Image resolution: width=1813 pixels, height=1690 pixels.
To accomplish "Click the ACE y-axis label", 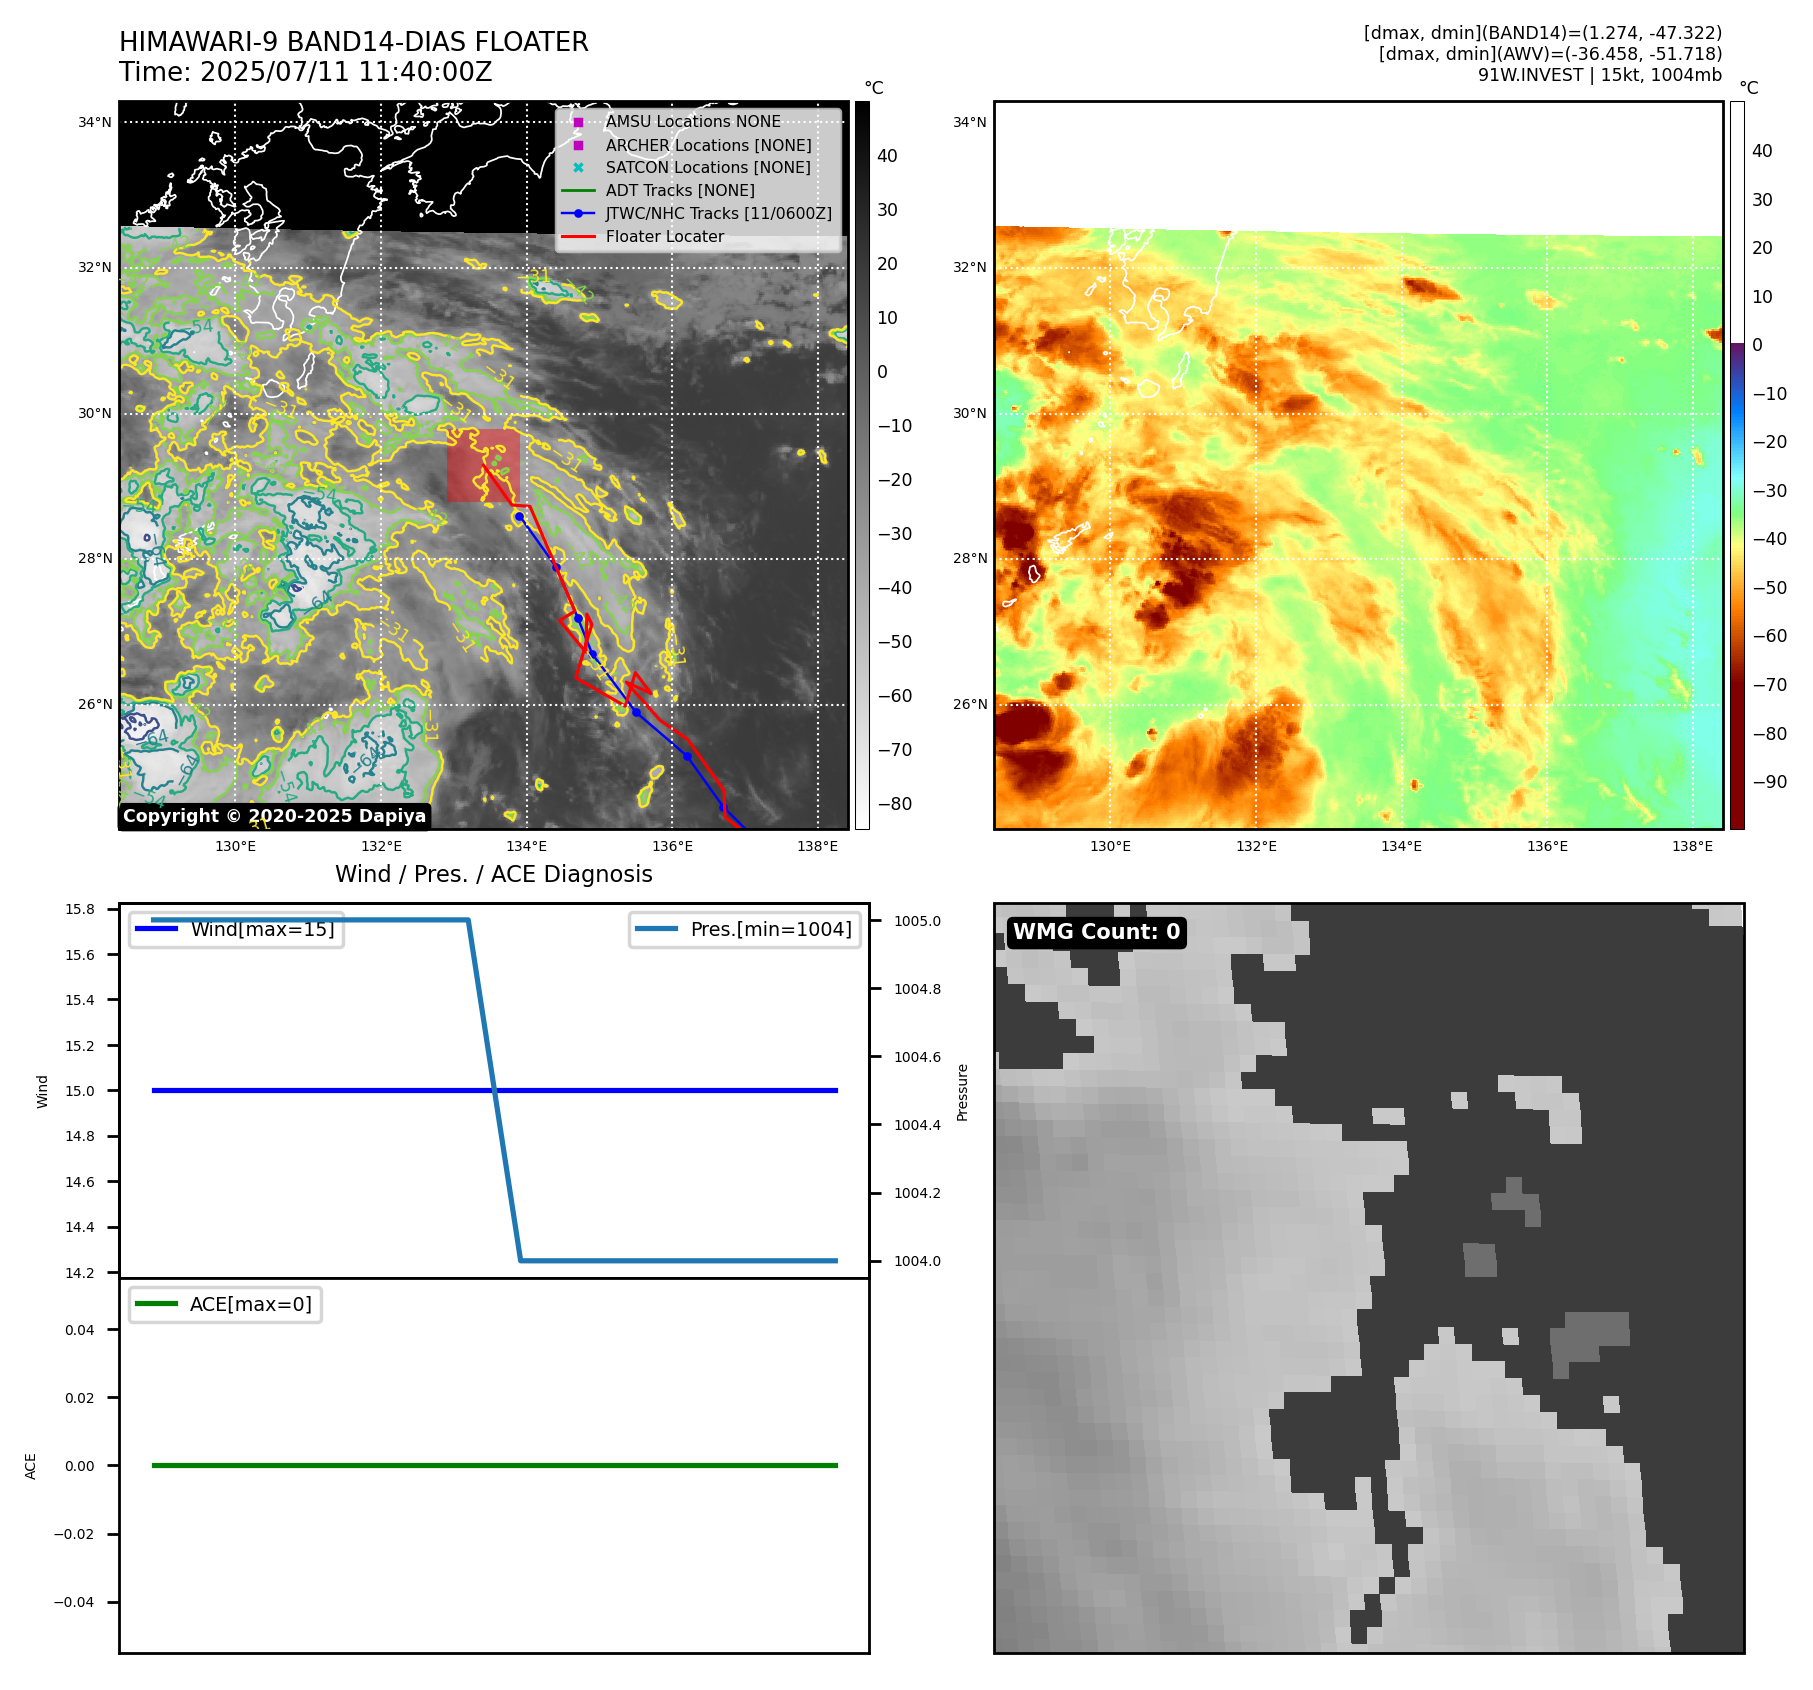I will point(31,1466).
